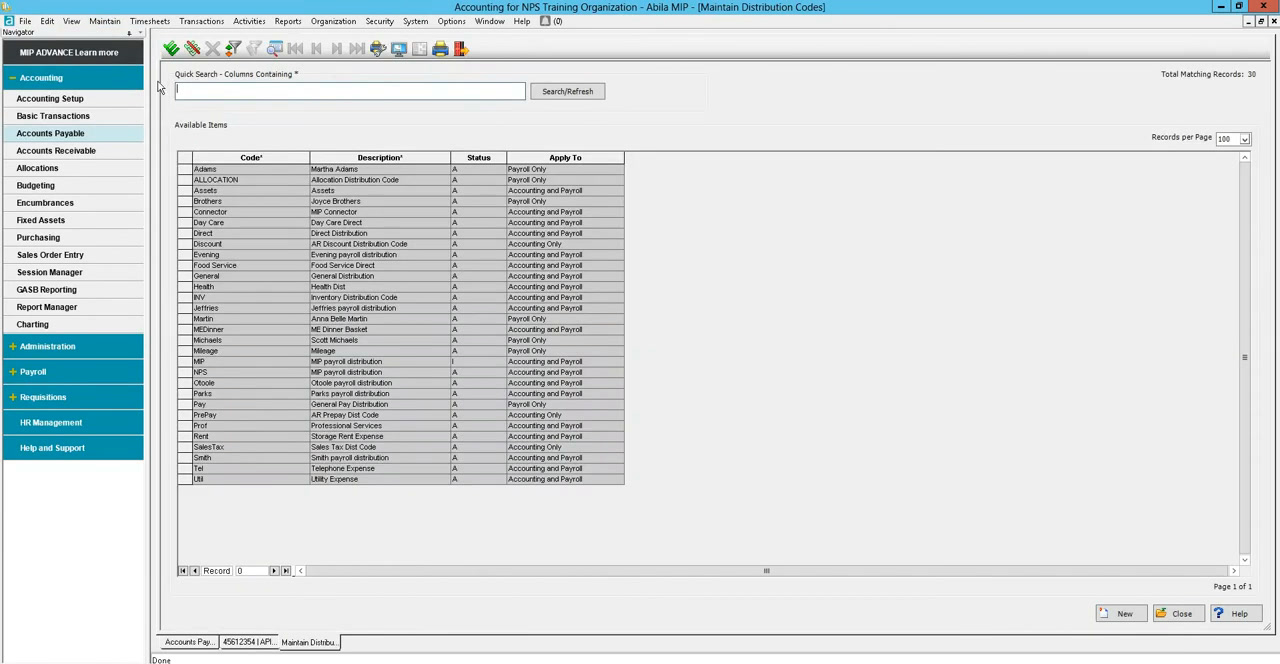Image resolution: width=1280 pixels, height=664 pixels.
Task: Click the Quick Search input field
Action: (350, 91)
